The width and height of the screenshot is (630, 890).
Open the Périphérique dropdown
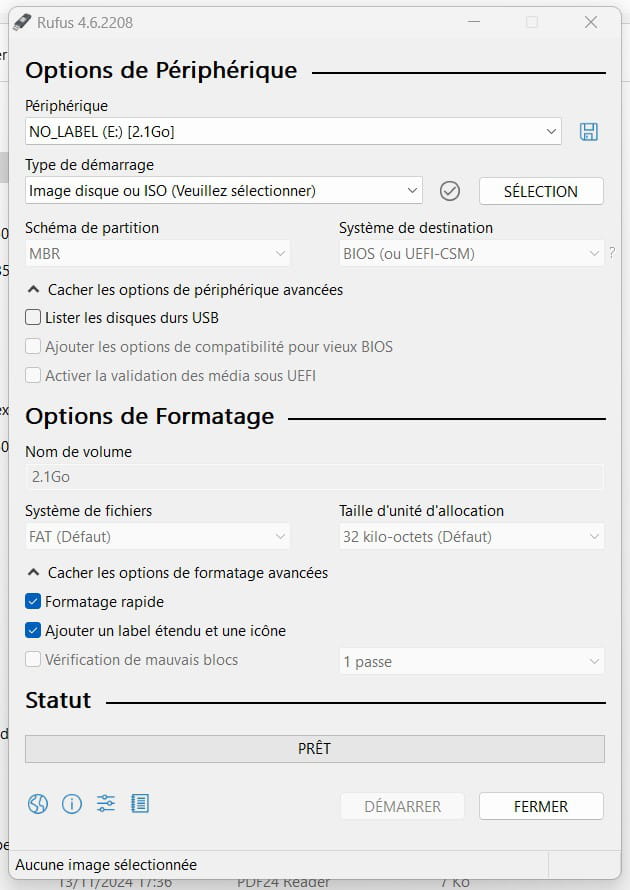[x=293, y=132]
